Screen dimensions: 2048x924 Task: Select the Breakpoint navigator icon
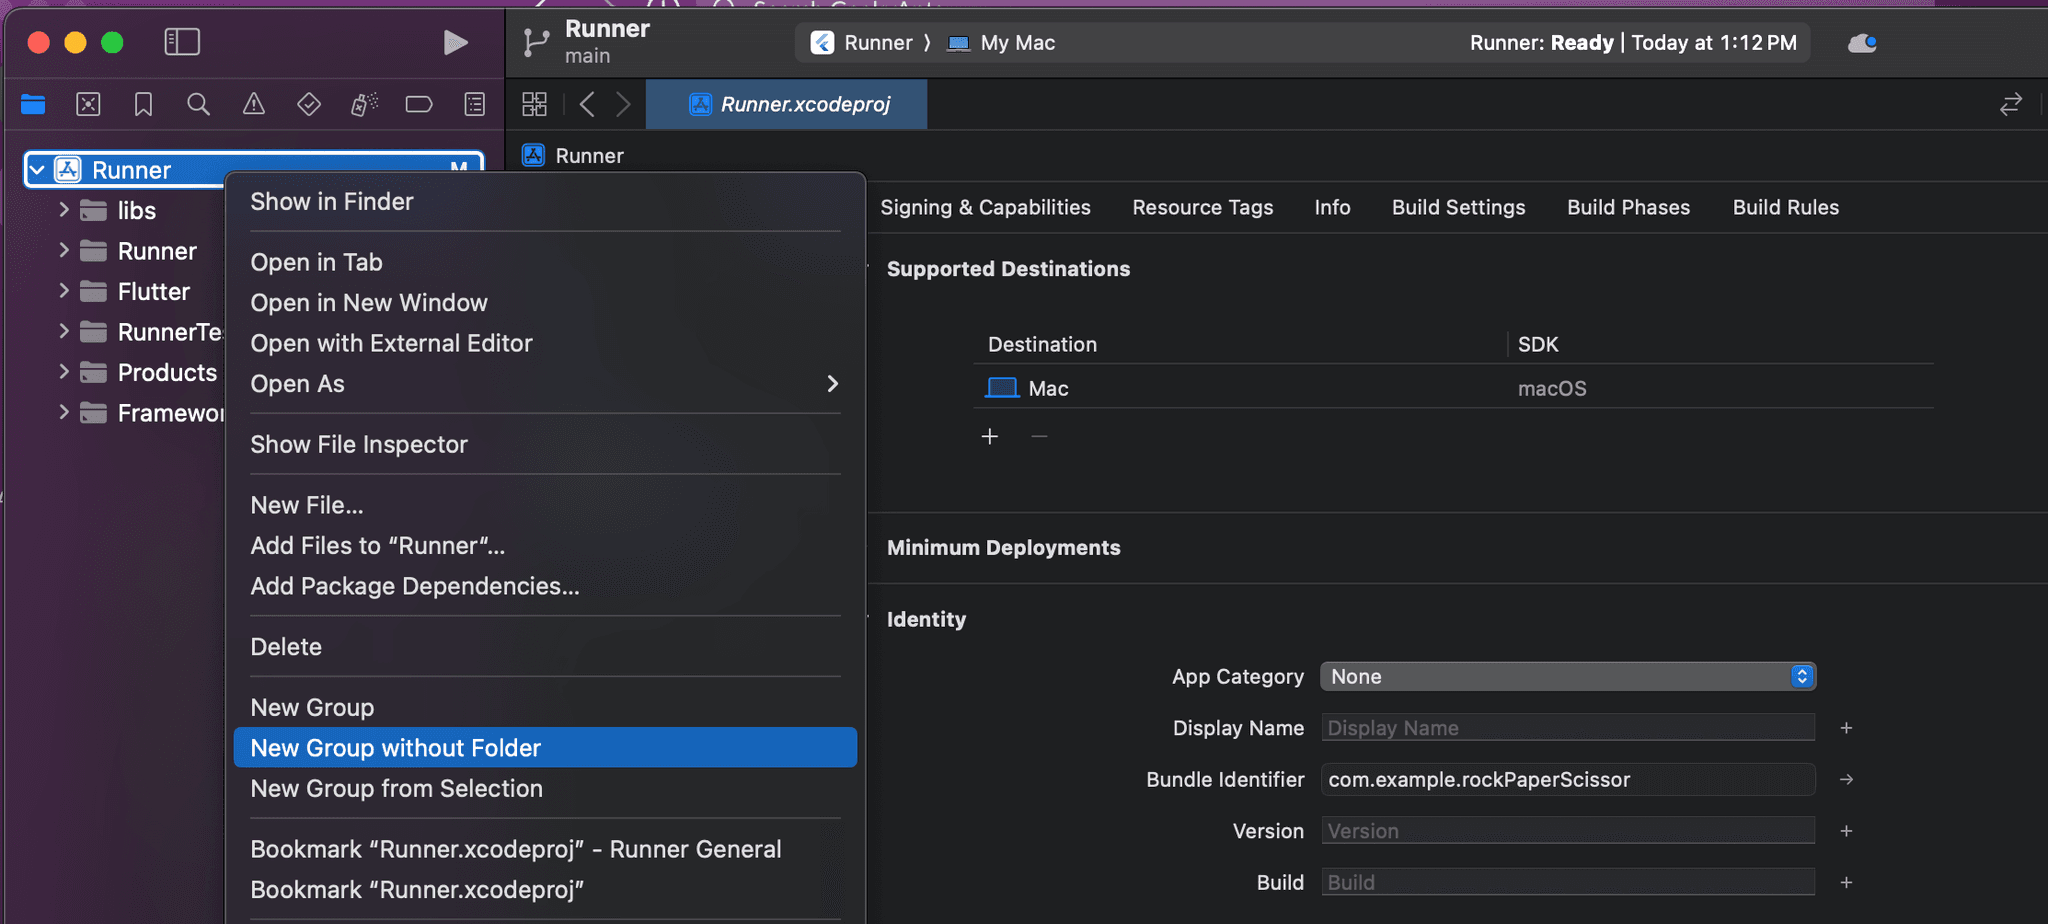(419, 103)
